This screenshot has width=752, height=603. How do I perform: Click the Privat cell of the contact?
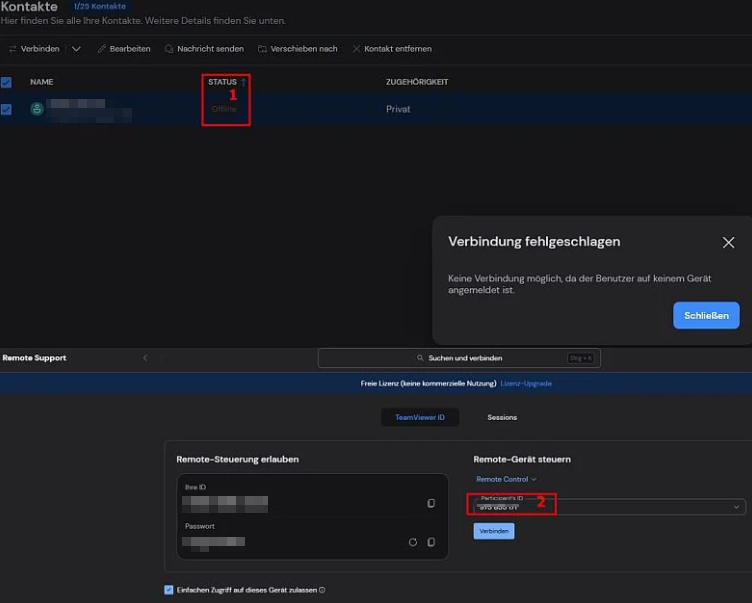pos(398,109)
